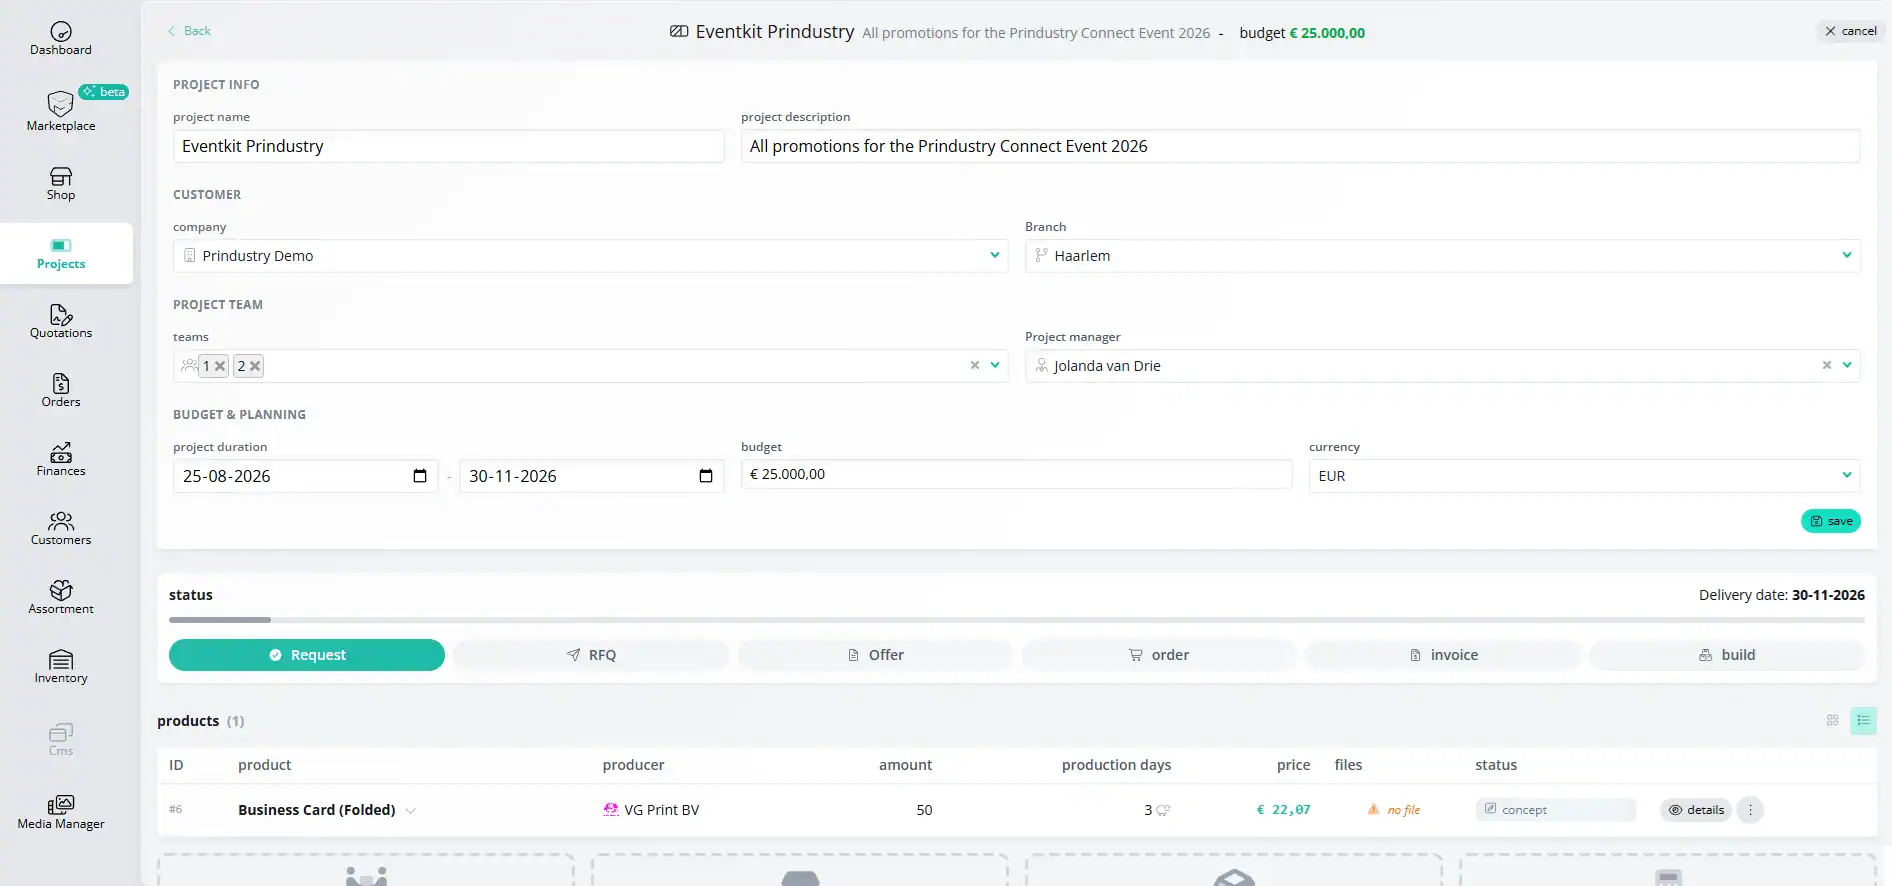Select the invoice status step
This screenshot has width=1892, height=886.
coord(1443,655)
